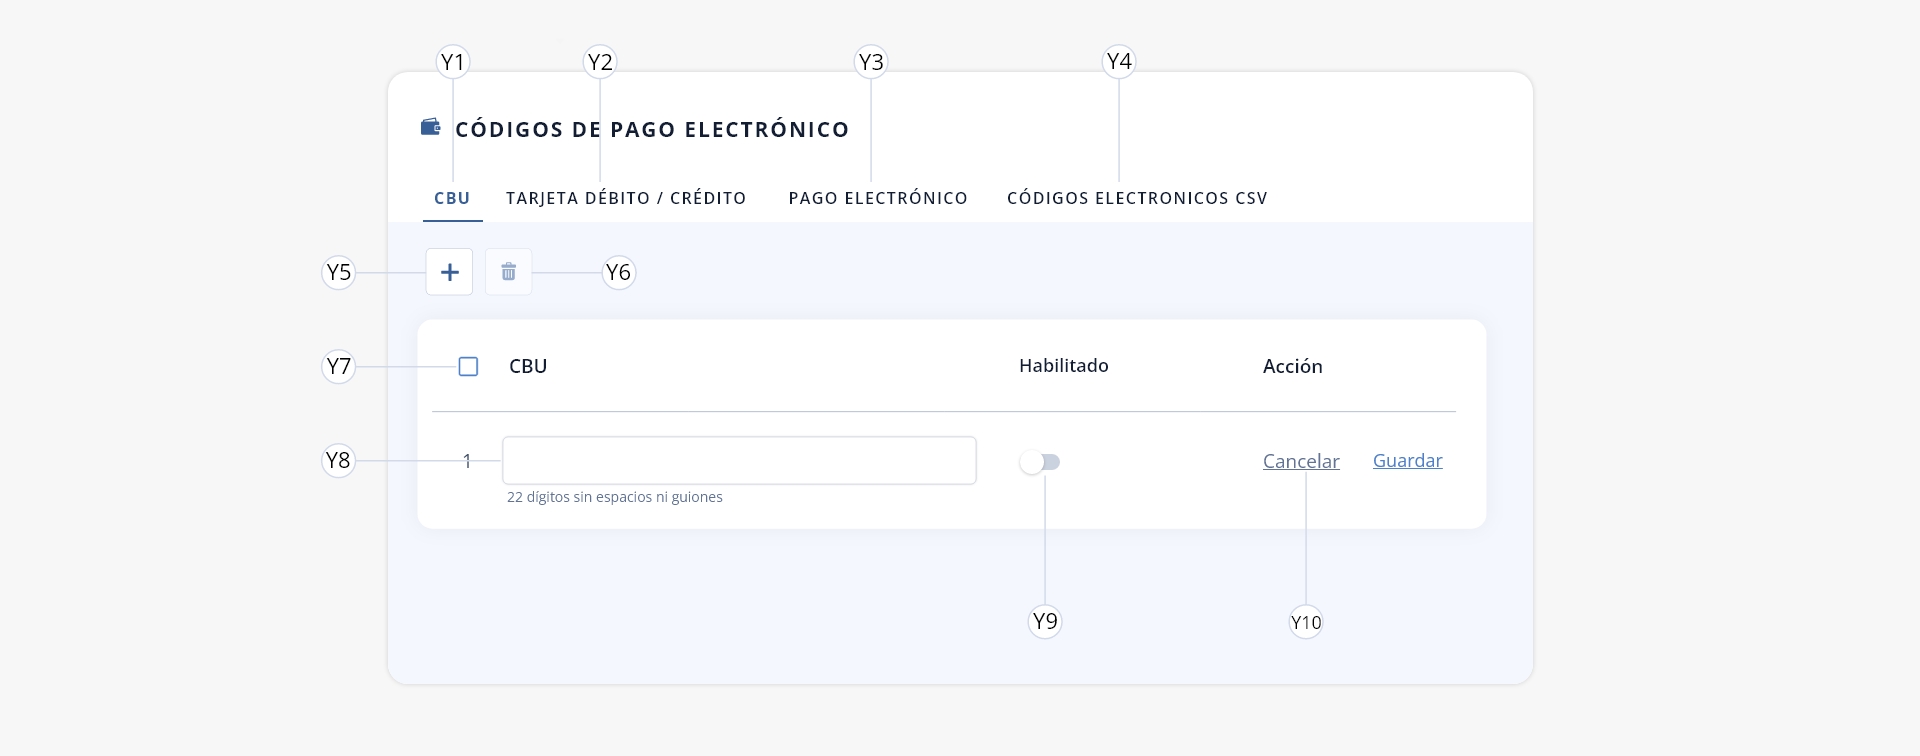Click the Guardar link
The image size is (1920, 756).
(x=1407, y=460)
